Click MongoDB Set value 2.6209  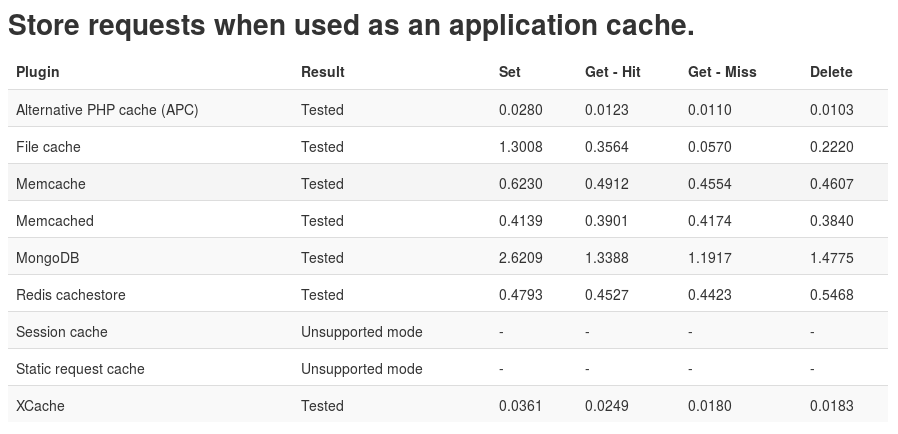(521, 258)
